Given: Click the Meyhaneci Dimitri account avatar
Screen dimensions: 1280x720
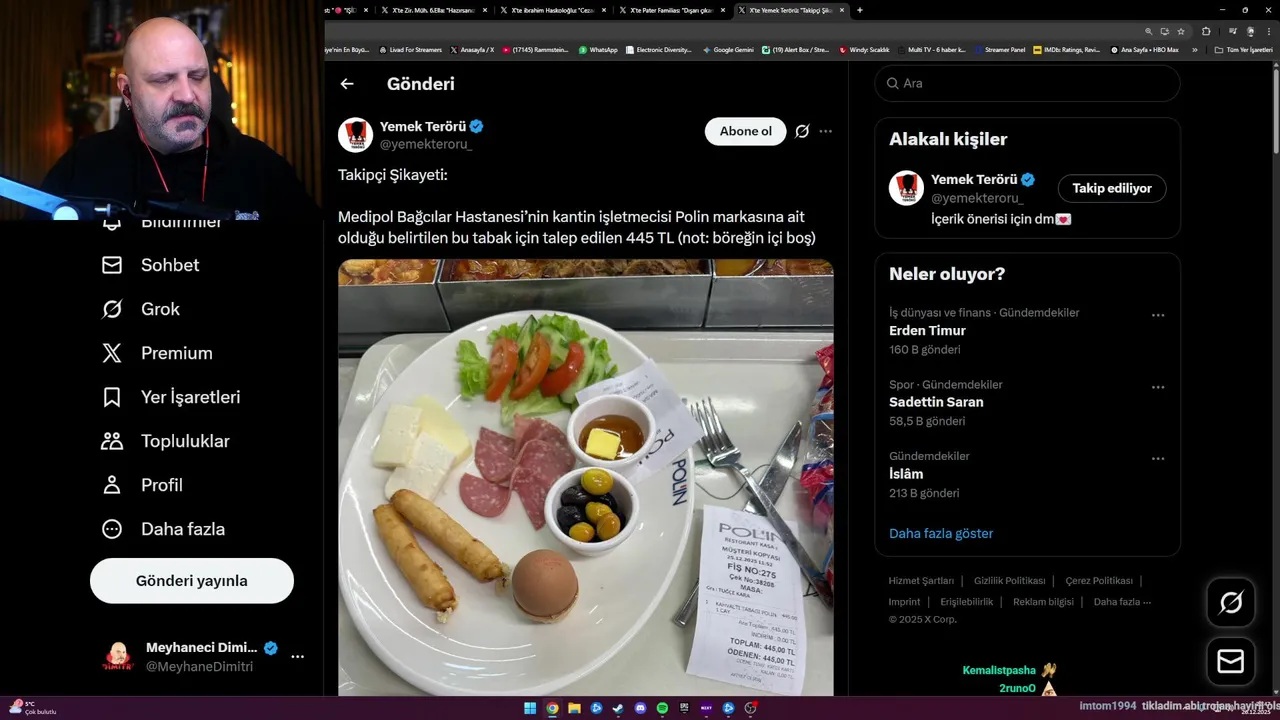Looking at the screenshot, I should pyautogui.click(x=119, y=657).
